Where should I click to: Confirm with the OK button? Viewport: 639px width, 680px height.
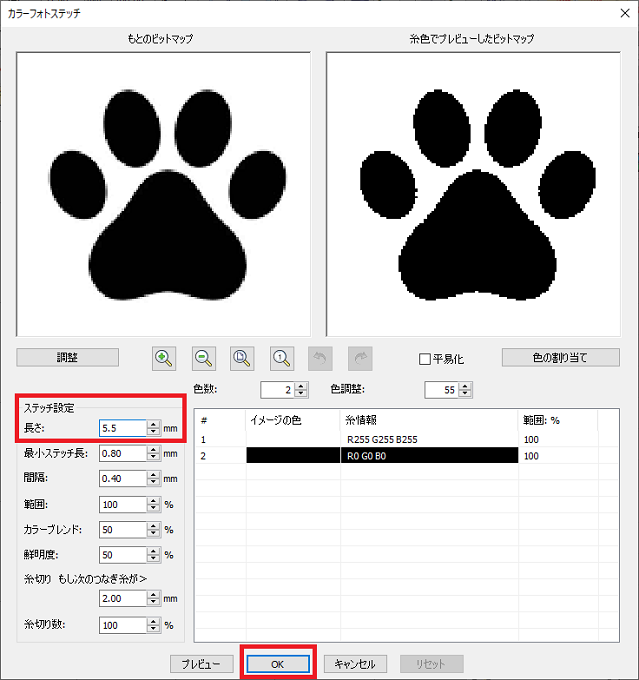tap(278, 664)
